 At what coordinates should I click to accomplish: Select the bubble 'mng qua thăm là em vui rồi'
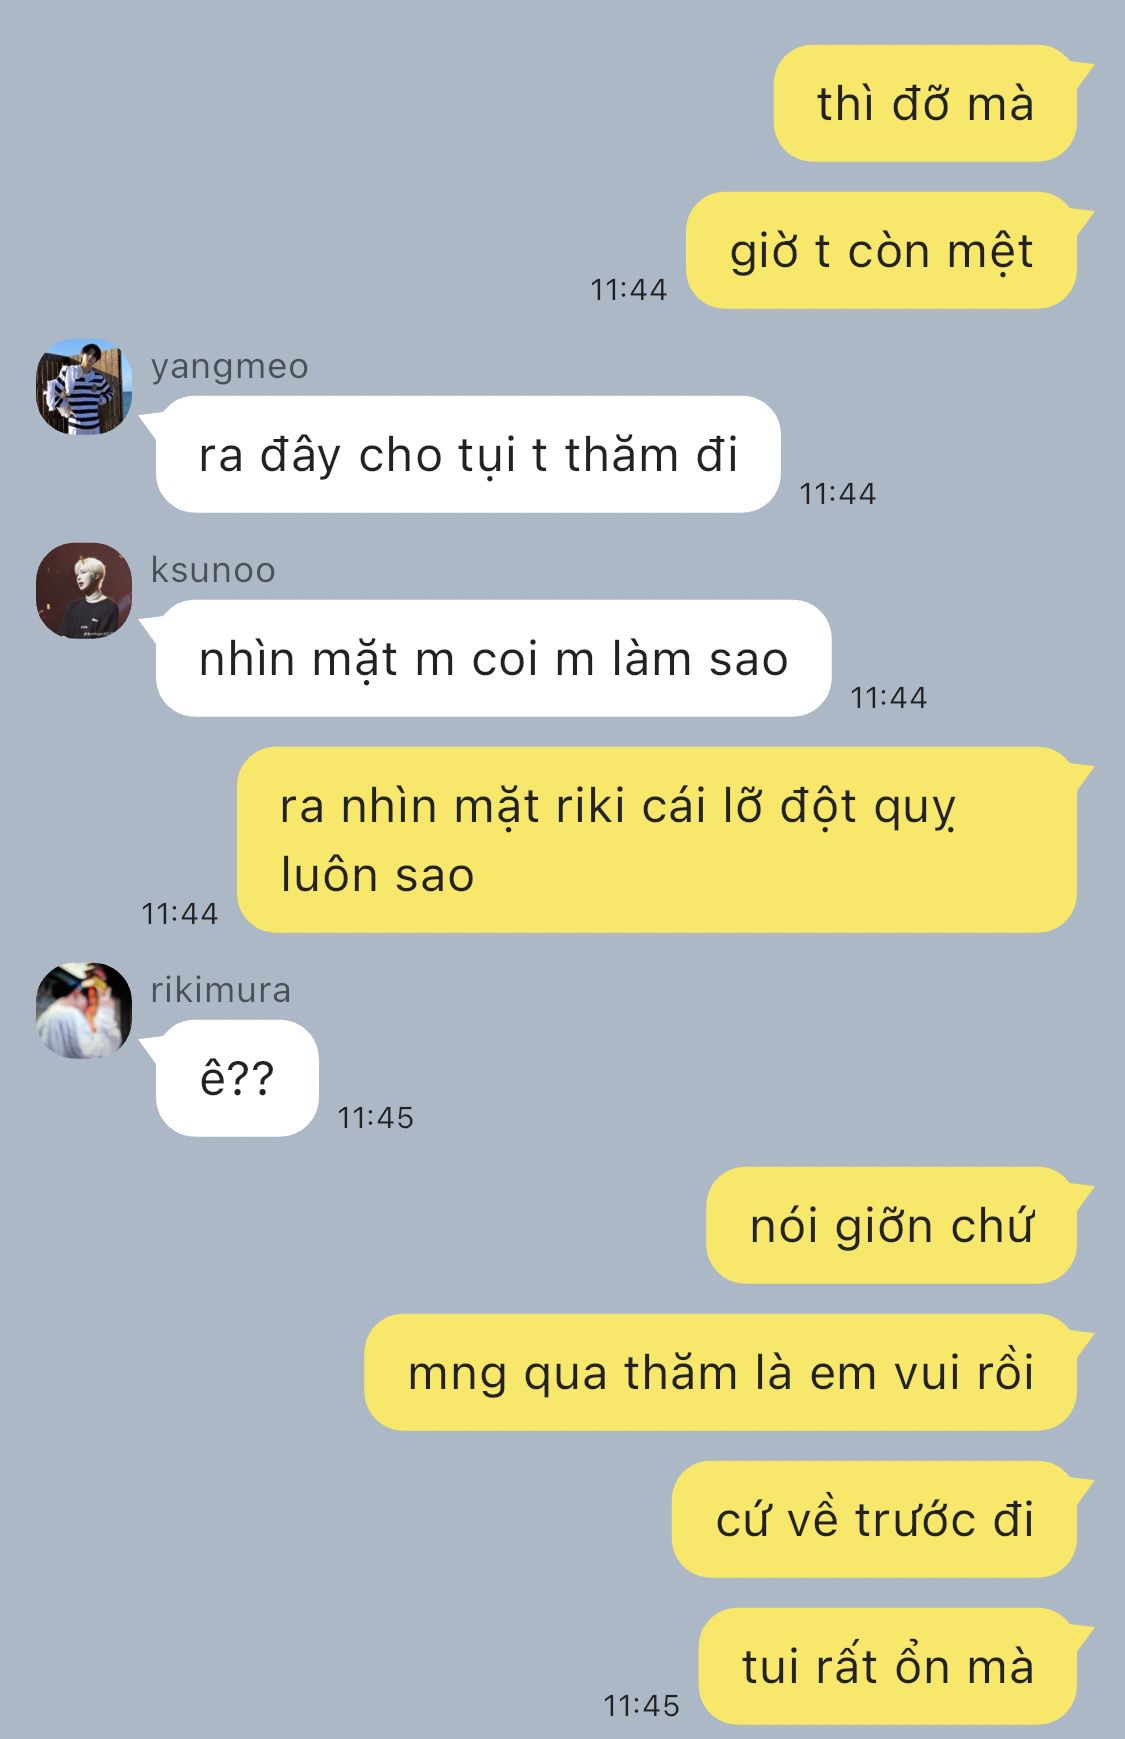coord(720,1372)
